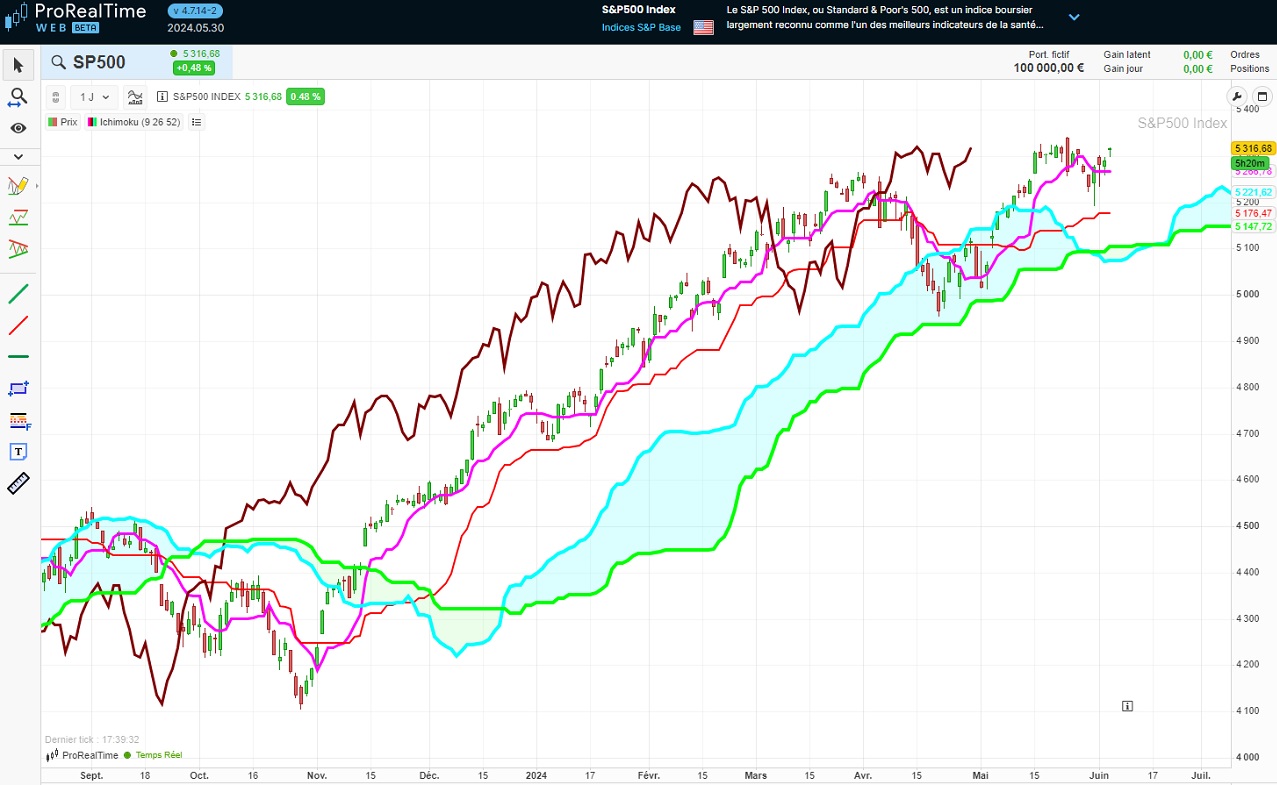1277x785 pixels.
Task: Activate the horizontal zoom magnifier tool
Action: [18, 97]
